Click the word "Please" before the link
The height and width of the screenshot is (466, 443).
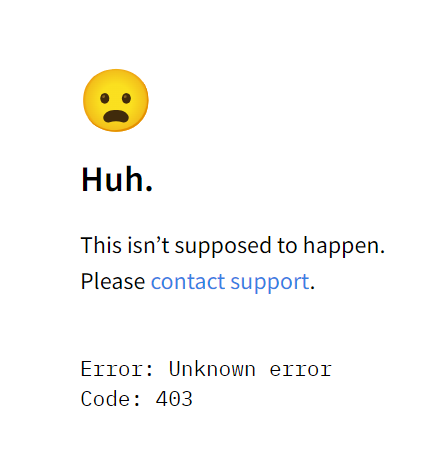(113, 282)
